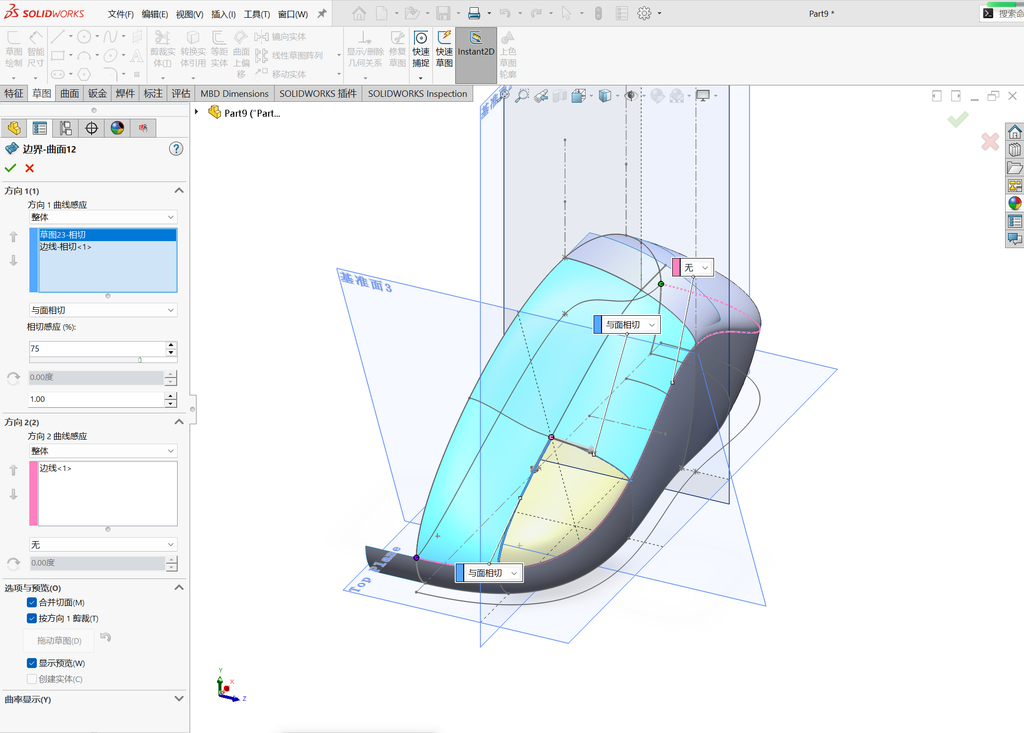
Task: Open the 插入(I) menu
Action: point(223,14)
